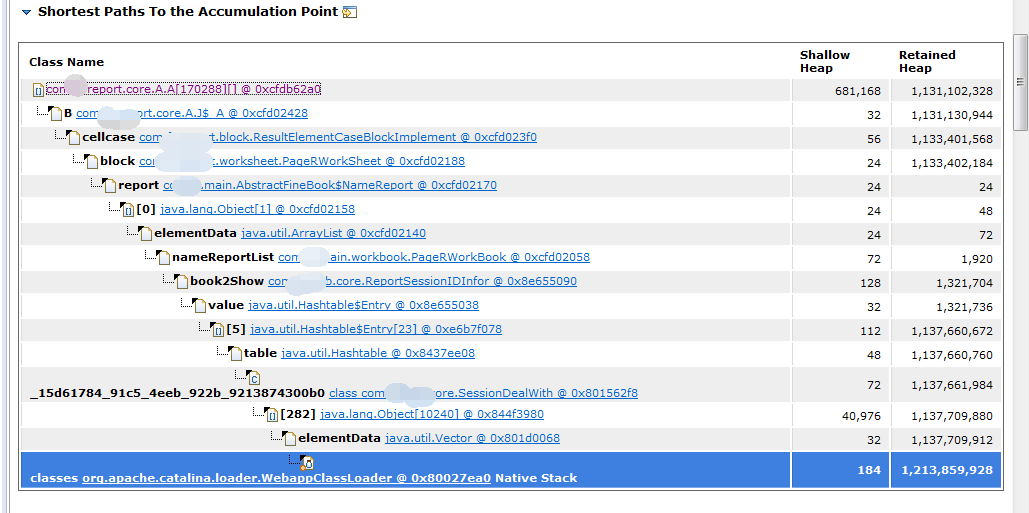Image resolution: width=1029 pixels, height=513 pixels.
Task: Open the ReportSessionIDInfor @ 0x8e655090 link
Action: (x=423, y=281)
